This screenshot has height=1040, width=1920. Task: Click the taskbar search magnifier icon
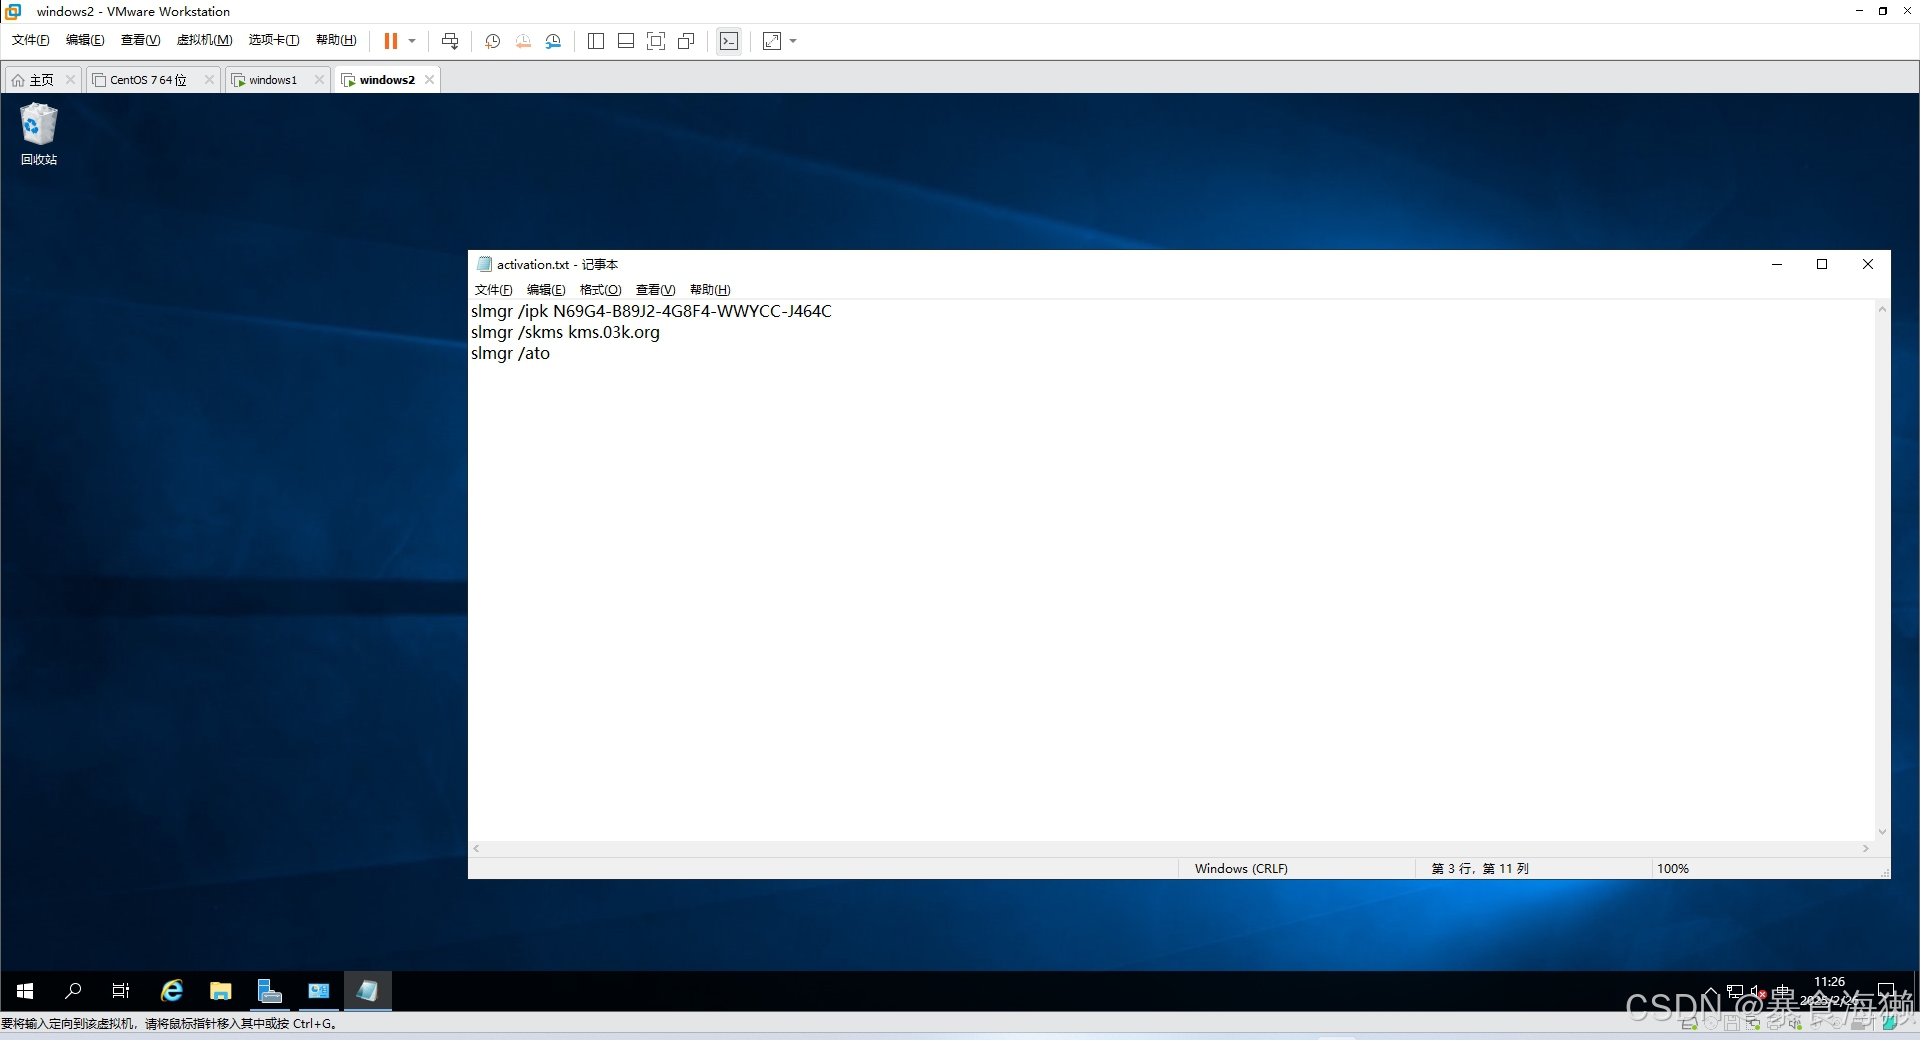73,991
